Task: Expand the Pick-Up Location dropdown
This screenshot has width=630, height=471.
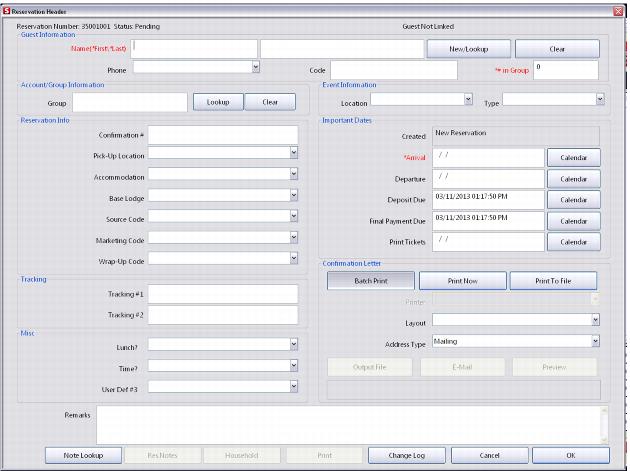Action: (x=294, y=153)
